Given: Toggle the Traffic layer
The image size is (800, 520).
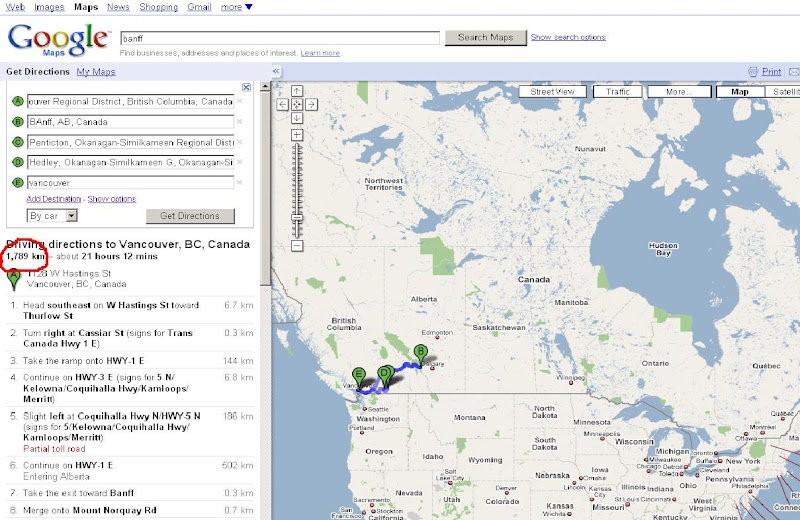Looking at the screenshot, I should pyautogui.click(x=618, y=92).
